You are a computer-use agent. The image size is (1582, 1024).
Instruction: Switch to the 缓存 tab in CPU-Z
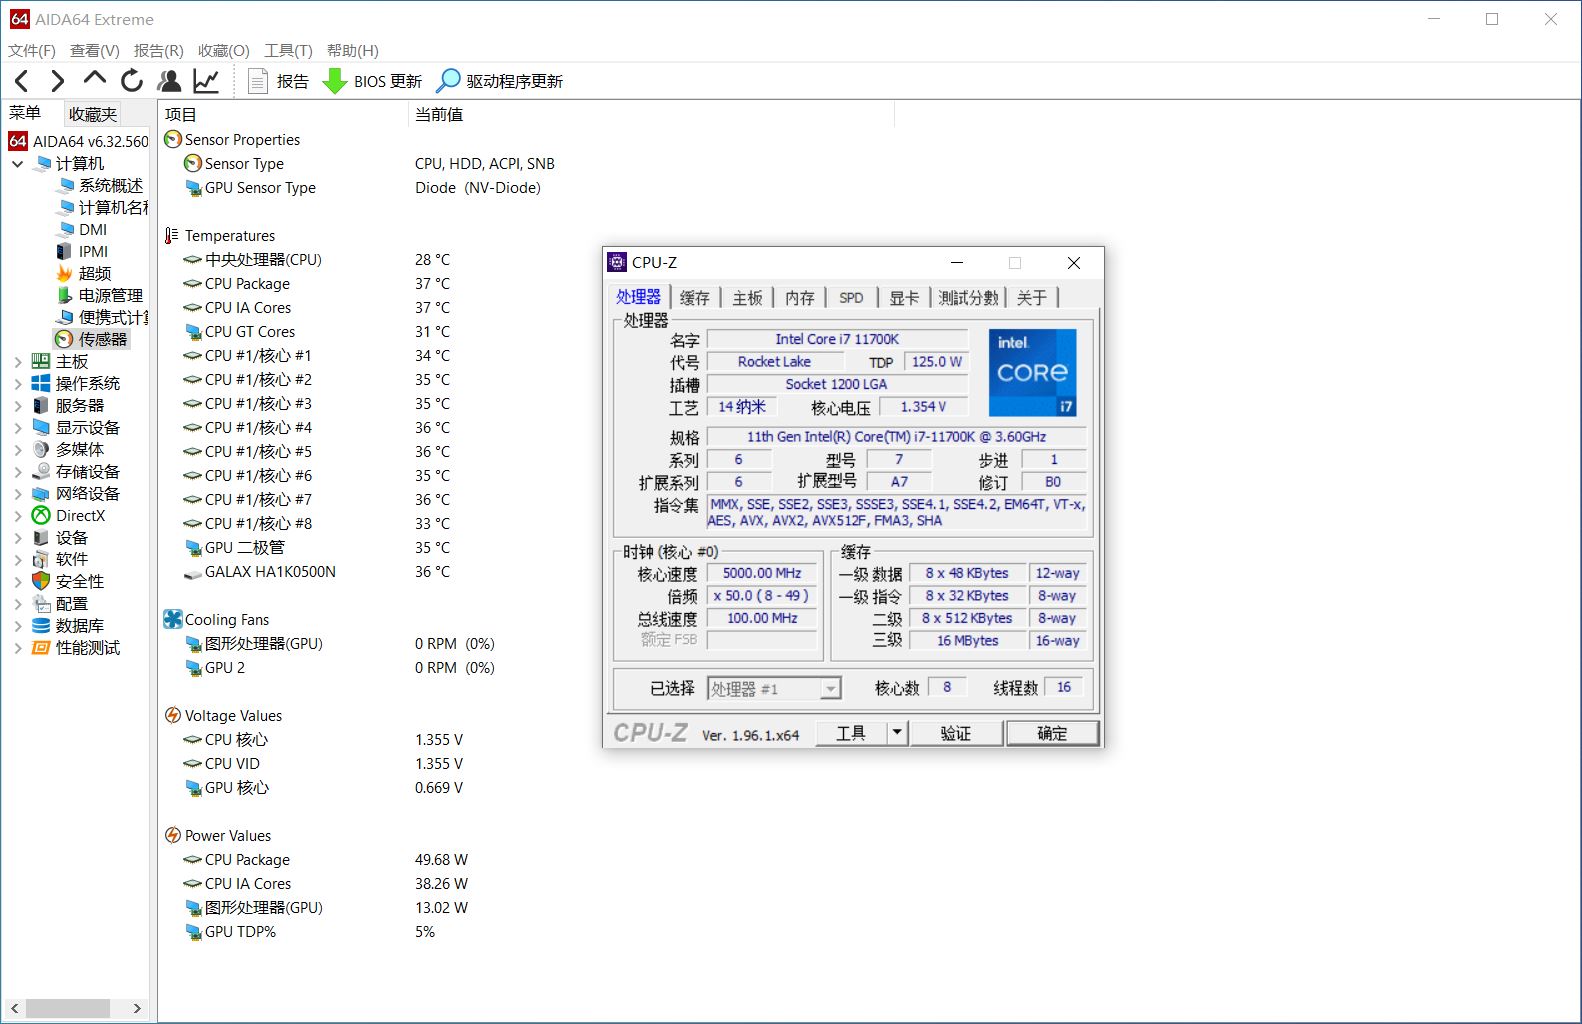(695, 298)
